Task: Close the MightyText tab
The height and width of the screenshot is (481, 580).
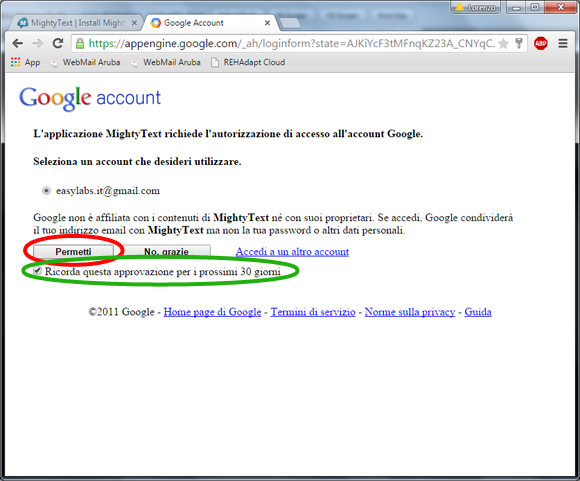Action: [134, 23]
